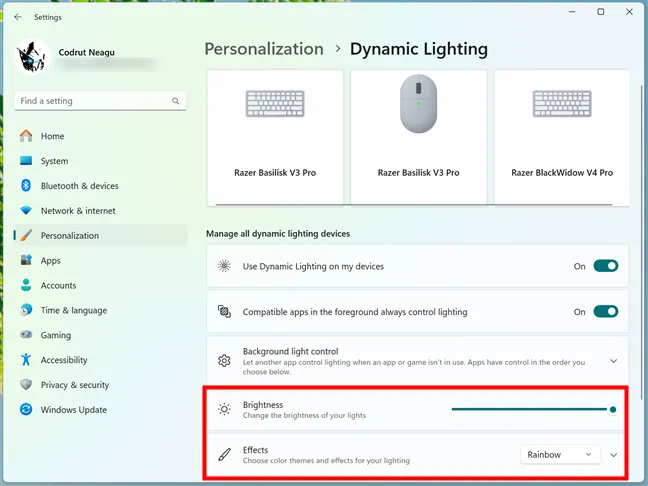Click the back arrow in Settings
Image resolution: width=648 pixels, height=486 pixels.
[18, 17]
